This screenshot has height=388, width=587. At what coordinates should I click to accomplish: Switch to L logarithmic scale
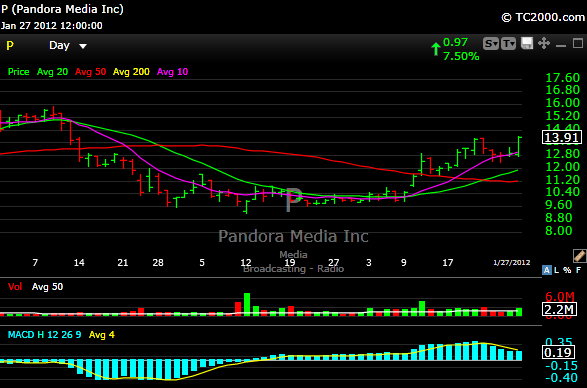point(557,270)
